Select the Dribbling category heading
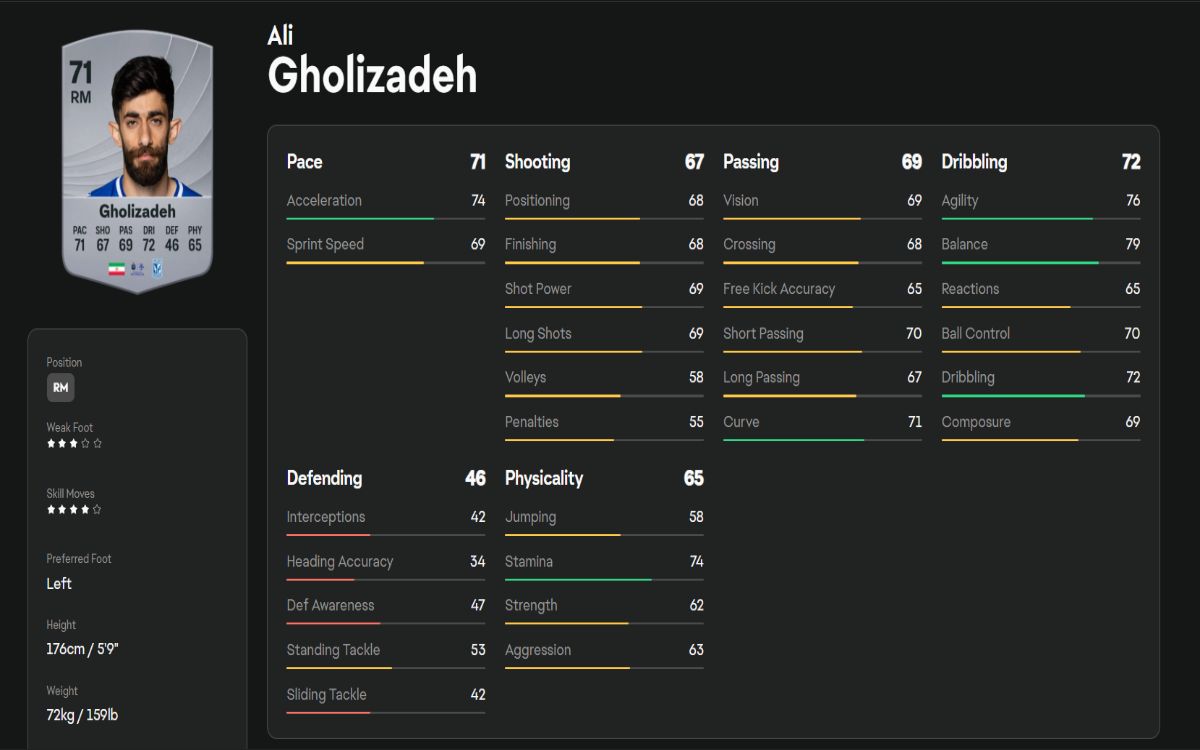This screenshot has width=1200, height=750. click(x=974, y=162)
